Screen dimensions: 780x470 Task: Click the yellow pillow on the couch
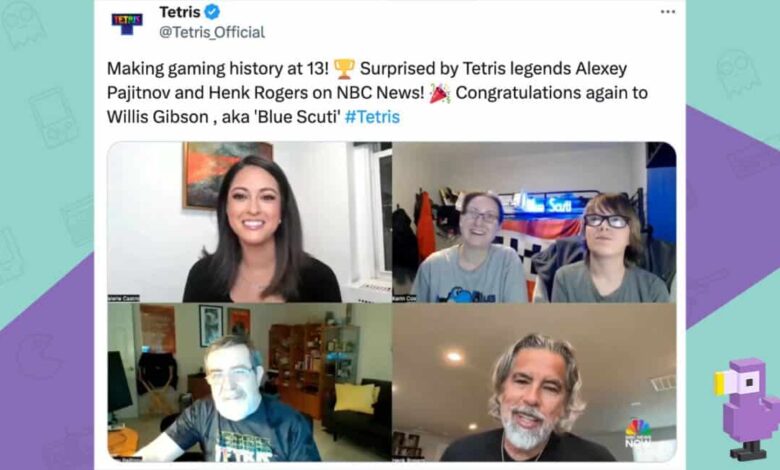pyautogui.click(x=356, y=397)
